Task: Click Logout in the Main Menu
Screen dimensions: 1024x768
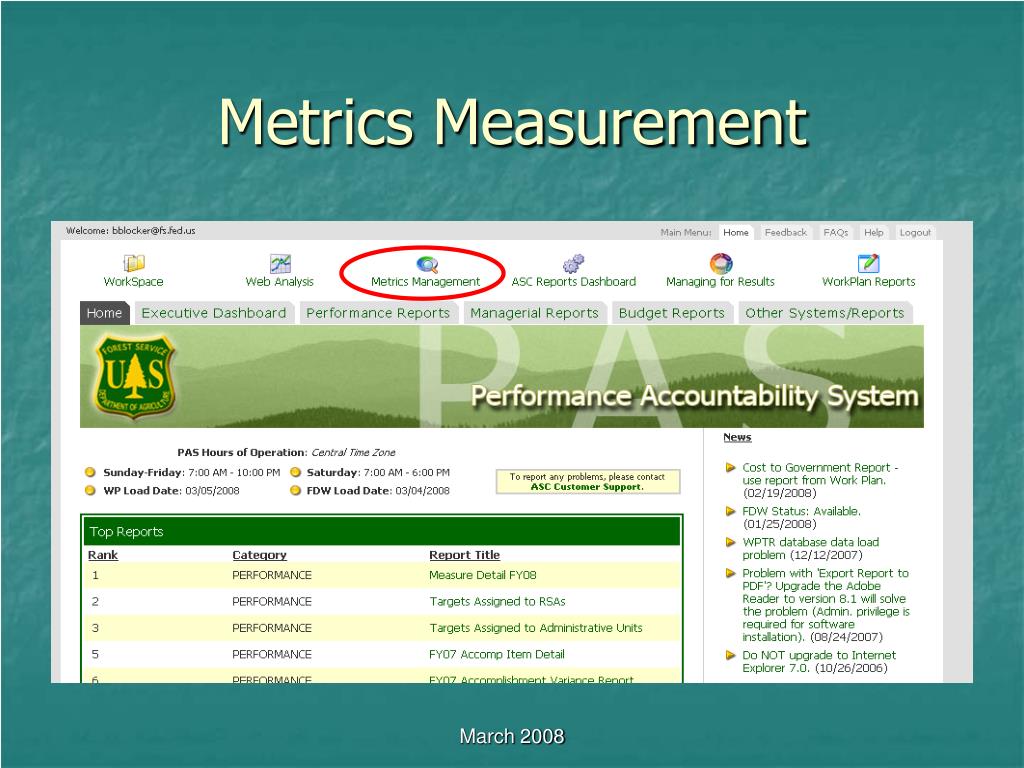Action: pos(915,232)
